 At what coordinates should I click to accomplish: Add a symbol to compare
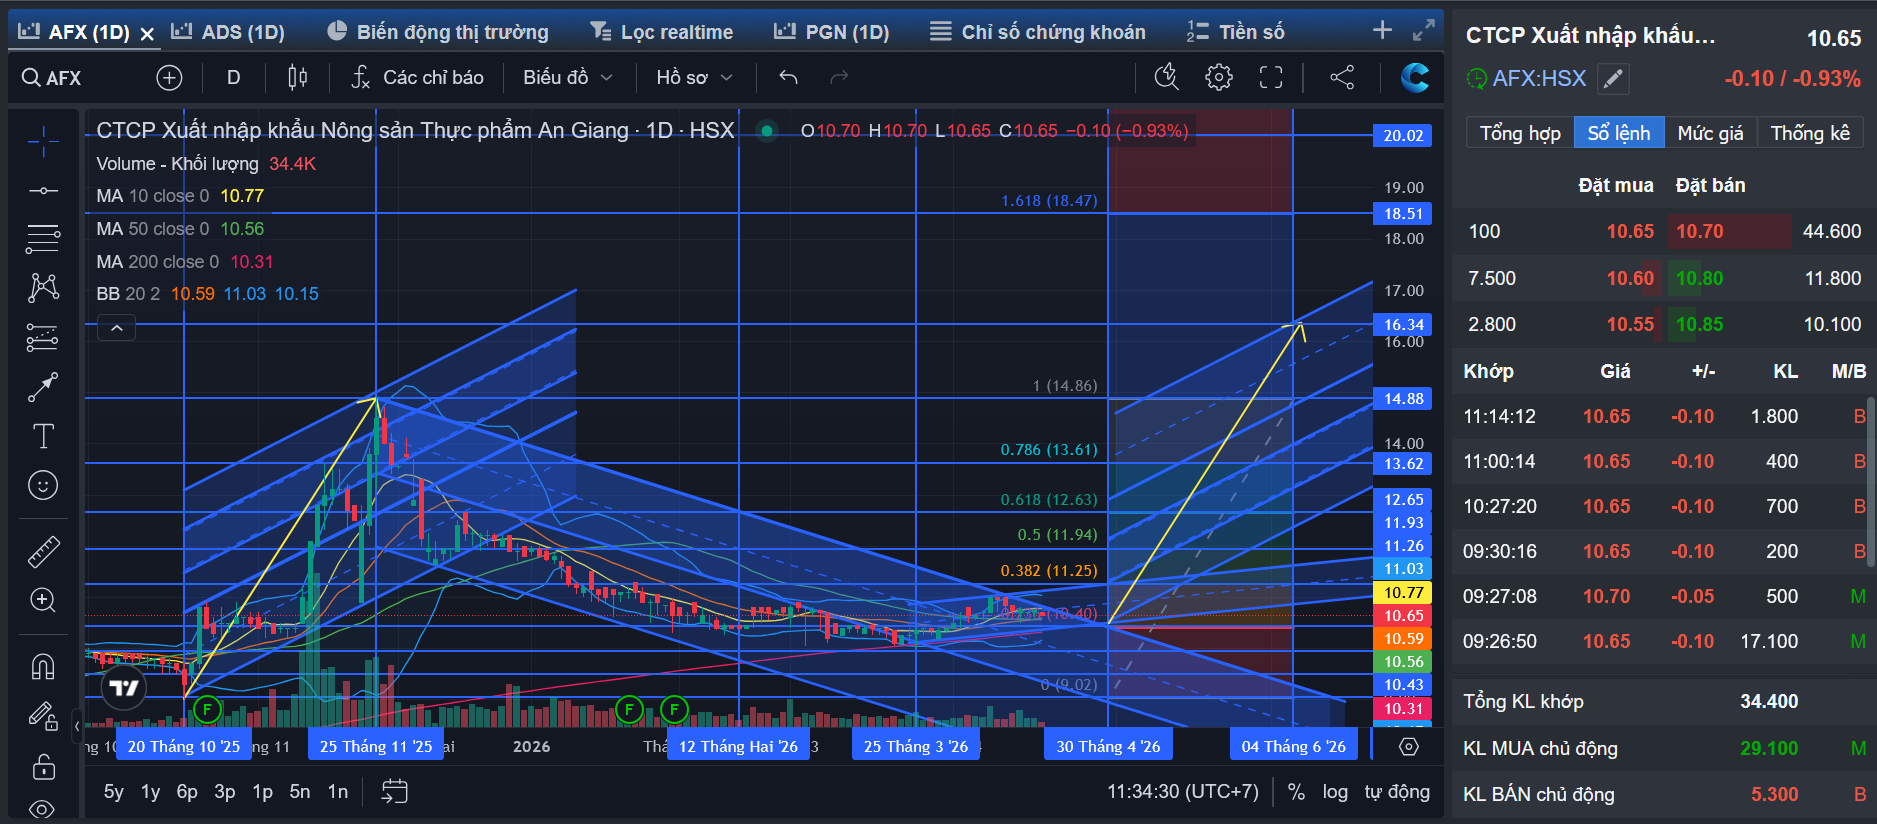click(x=169, y=77)
